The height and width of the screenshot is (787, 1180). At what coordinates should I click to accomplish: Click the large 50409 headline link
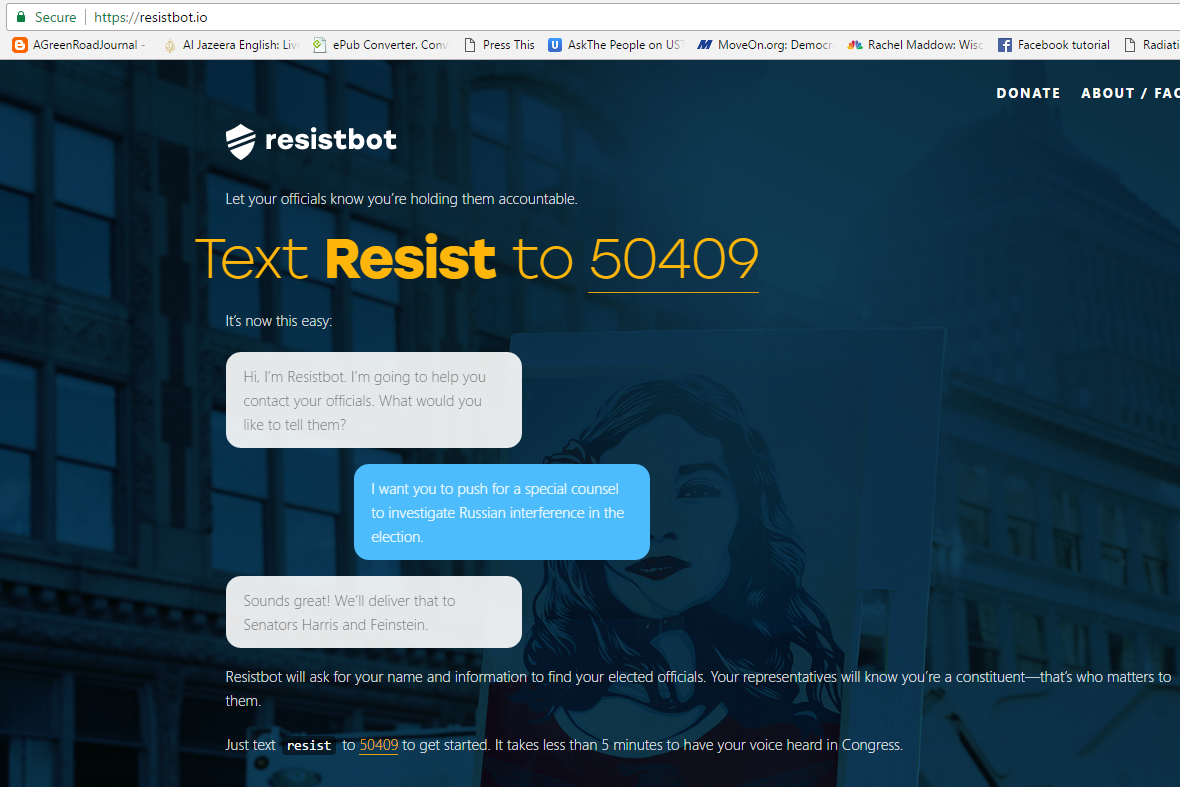[674, 260]
